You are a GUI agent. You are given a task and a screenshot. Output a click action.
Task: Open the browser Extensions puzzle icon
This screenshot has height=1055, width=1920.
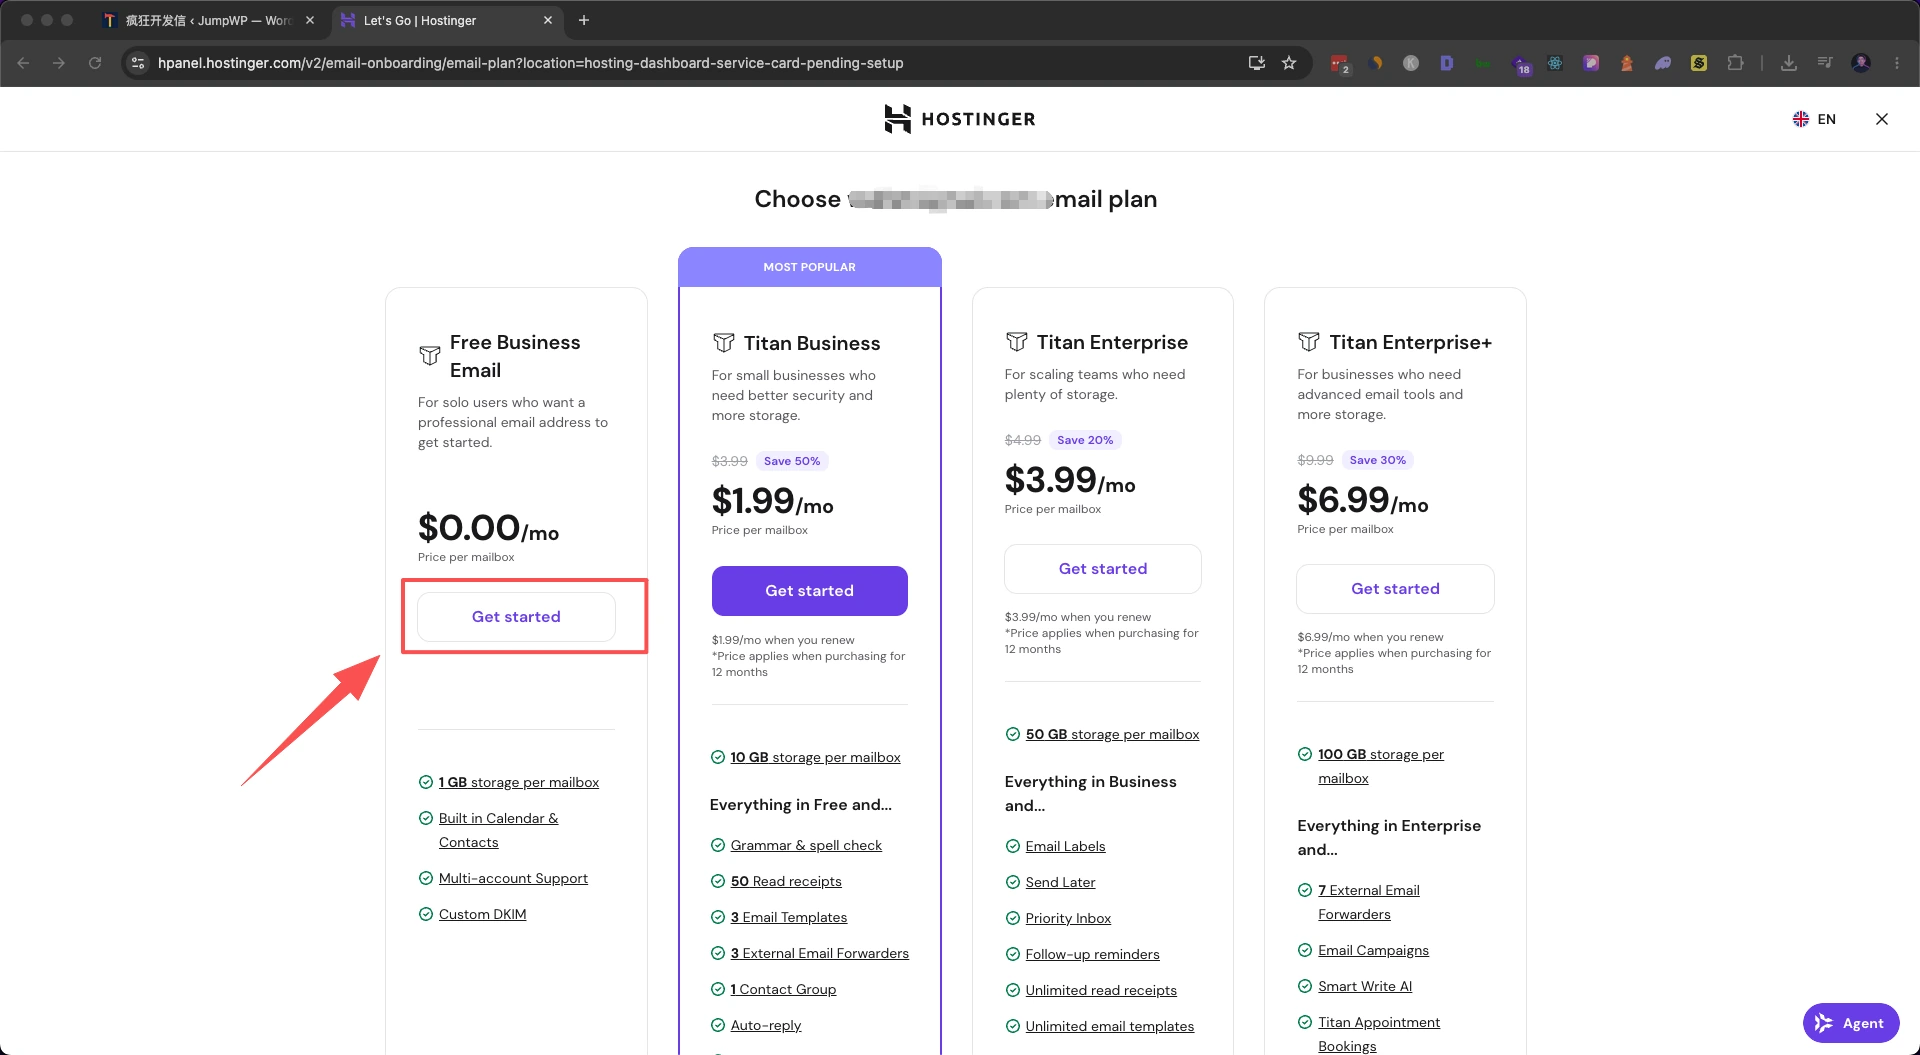1735,63
